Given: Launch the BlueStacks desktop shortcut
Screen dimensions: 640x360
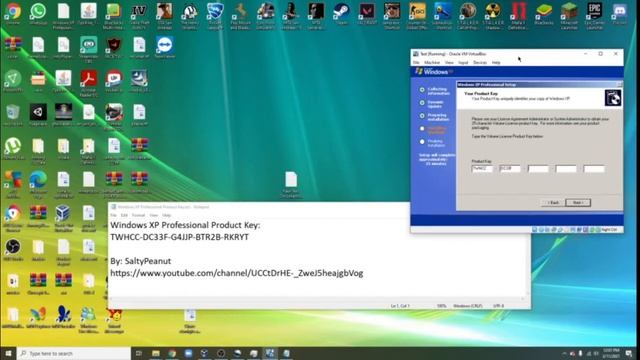Looking at the screenshot, I should pyautogui.click(x=544, y=11).
